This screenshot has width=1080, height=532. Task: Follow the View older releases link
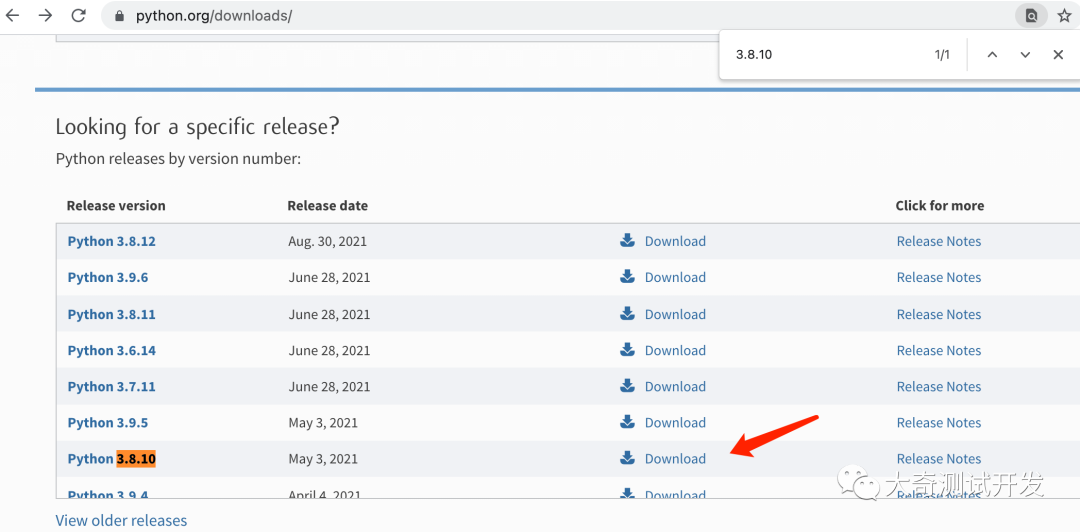click(121, 520)
